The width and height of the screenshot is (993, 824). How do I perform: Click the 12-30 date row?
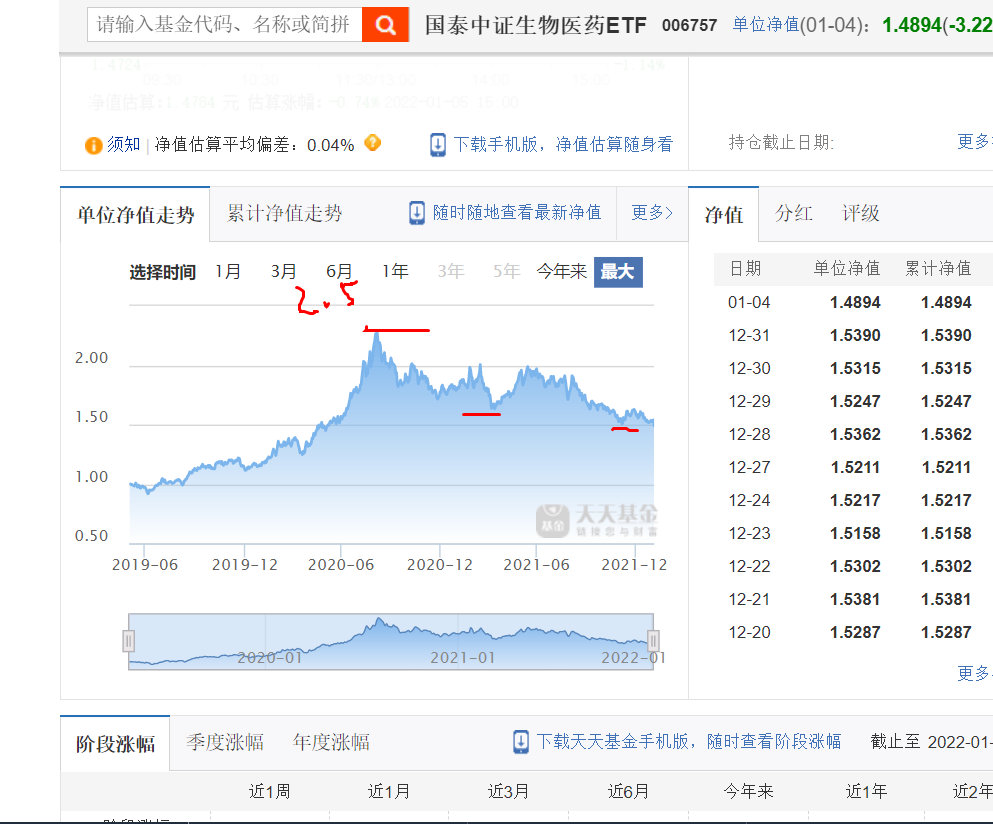click(x=852, y=368)
